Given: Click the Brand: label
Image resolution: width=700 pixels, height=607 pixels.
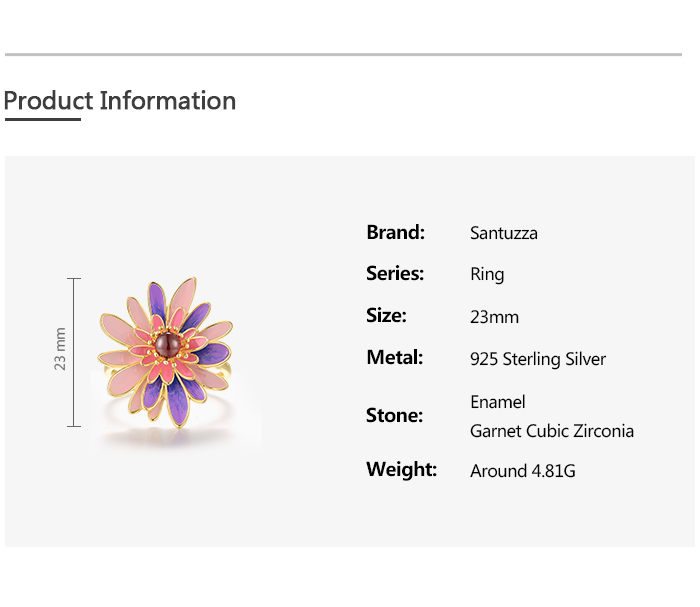Looking at the screenshot, I should [x=396, y=232].
